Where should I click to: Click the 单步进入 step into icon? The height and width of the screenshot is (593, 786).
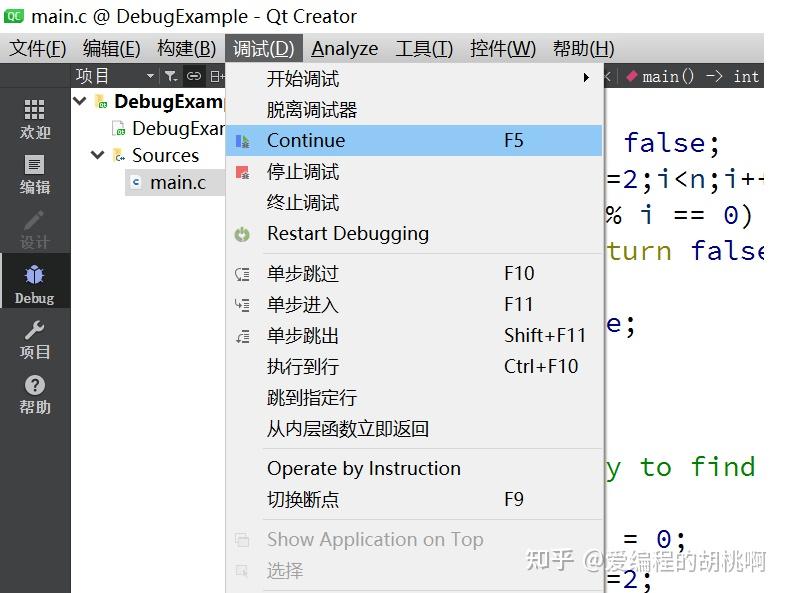(242, 305)
